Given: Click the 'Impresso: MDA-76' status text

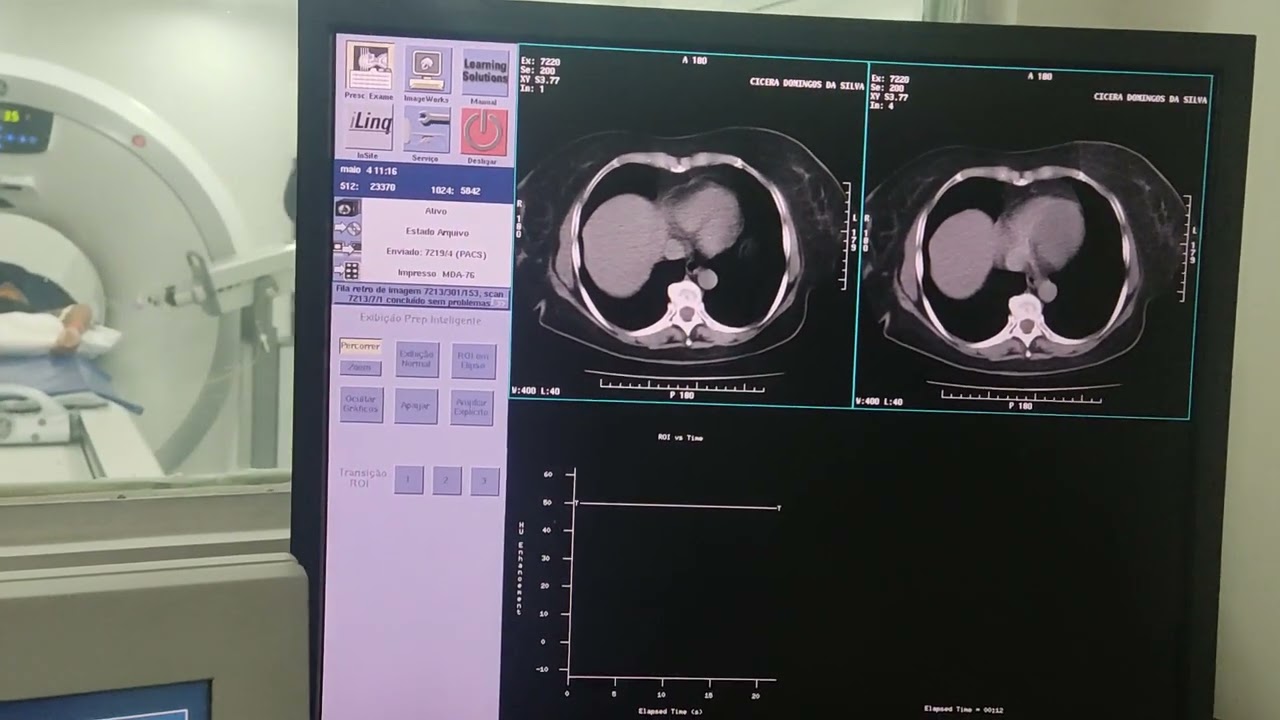Looking at the screenshot, I should 436,273.
